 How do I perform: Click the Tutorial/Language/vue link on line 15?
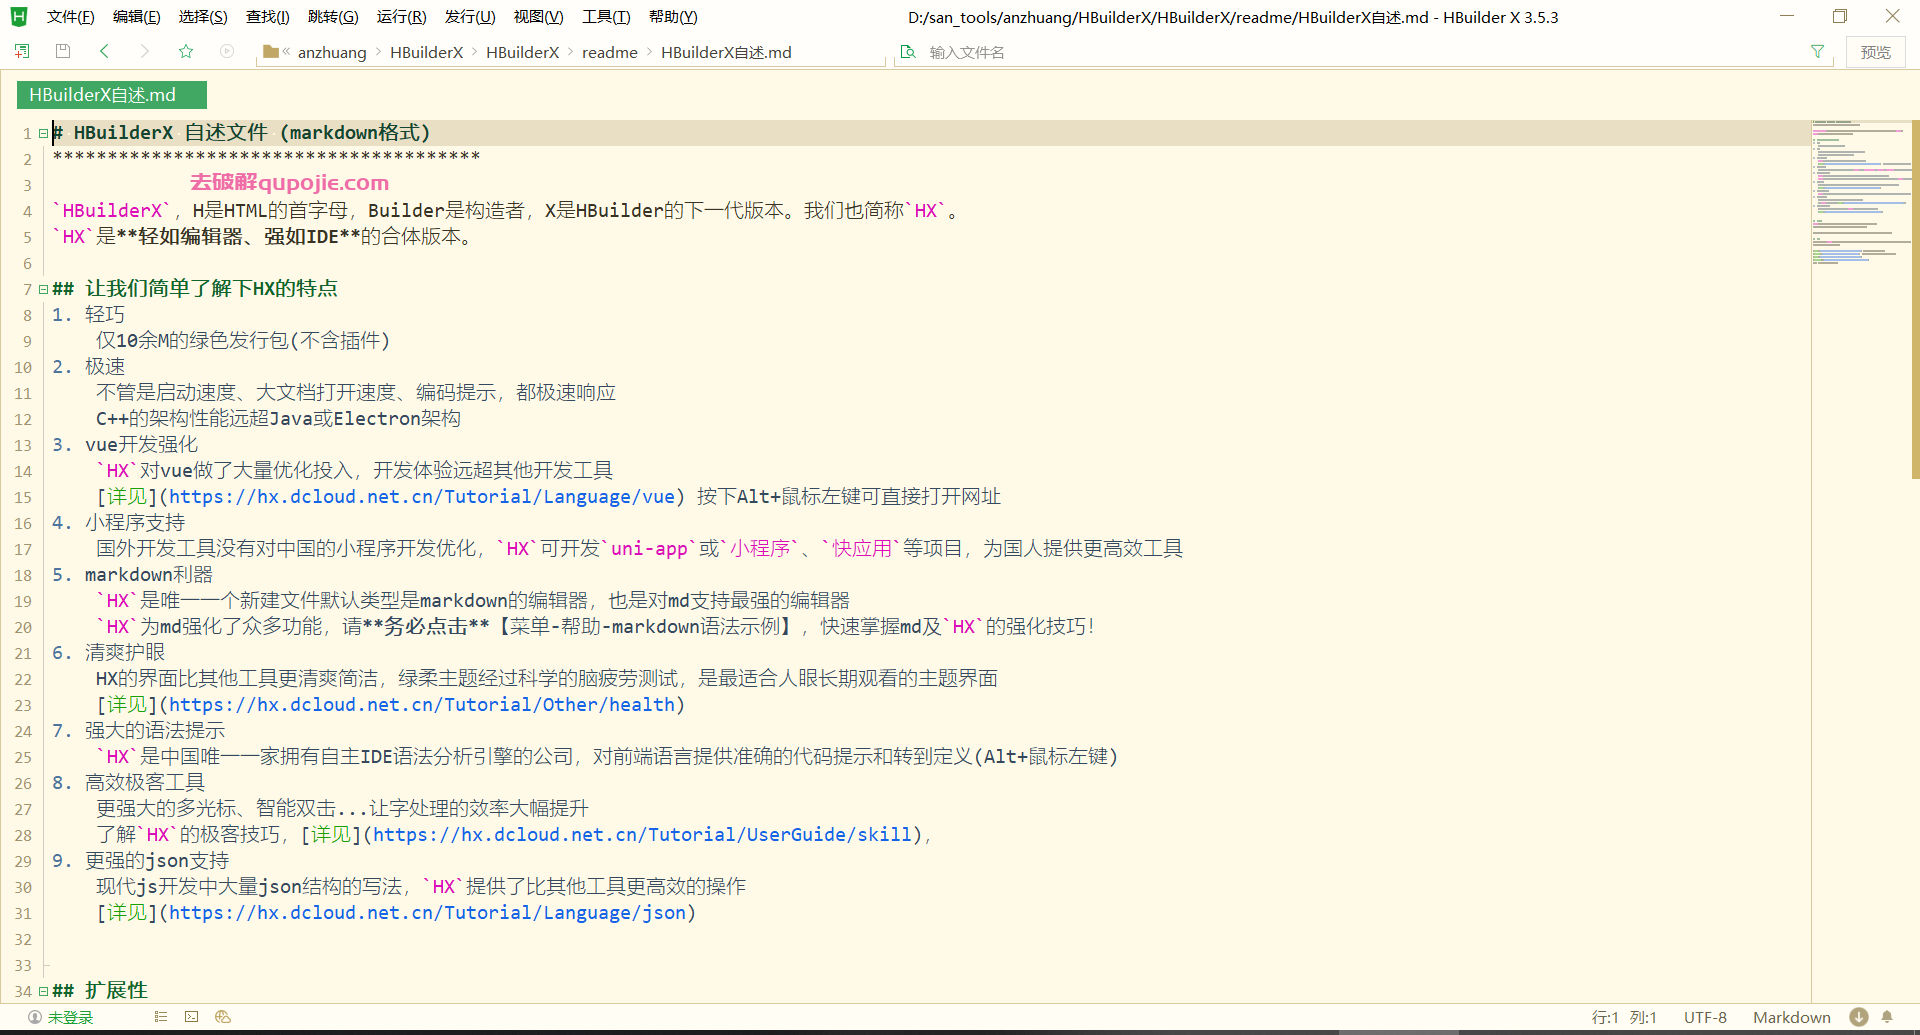(421, 497)
